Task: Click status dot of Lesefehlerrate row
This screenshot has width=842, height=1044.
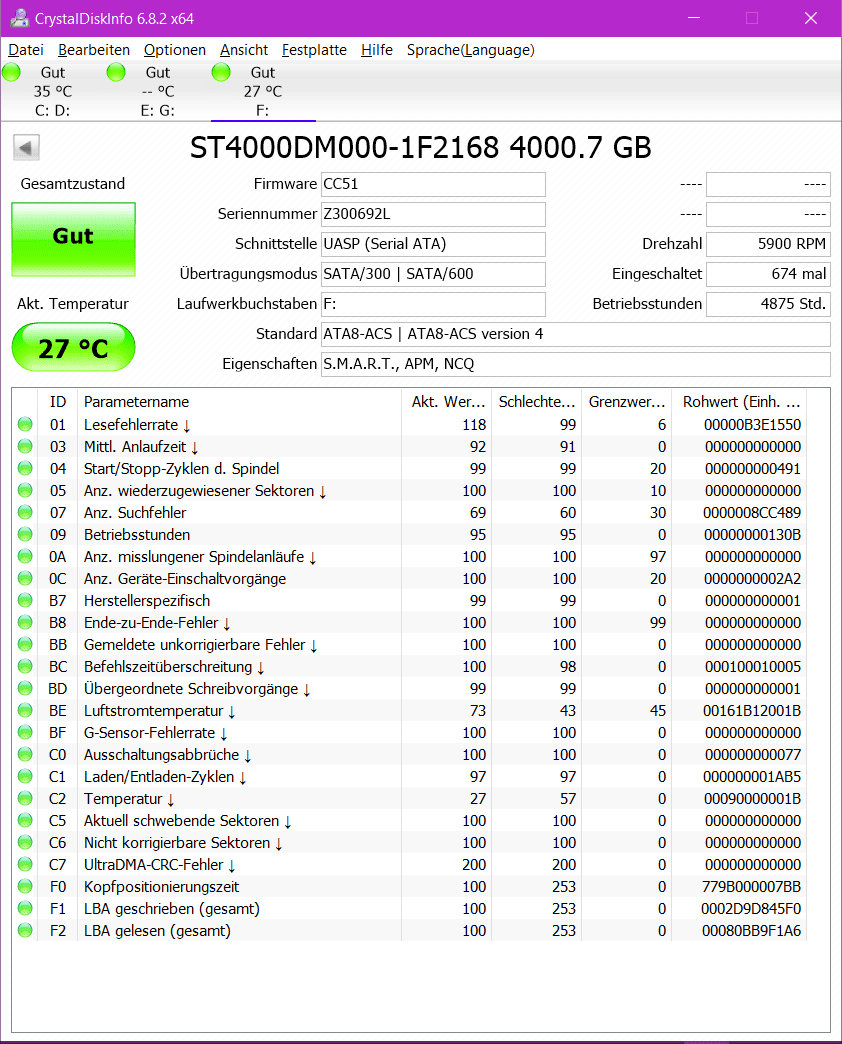Action: (25, 424)
